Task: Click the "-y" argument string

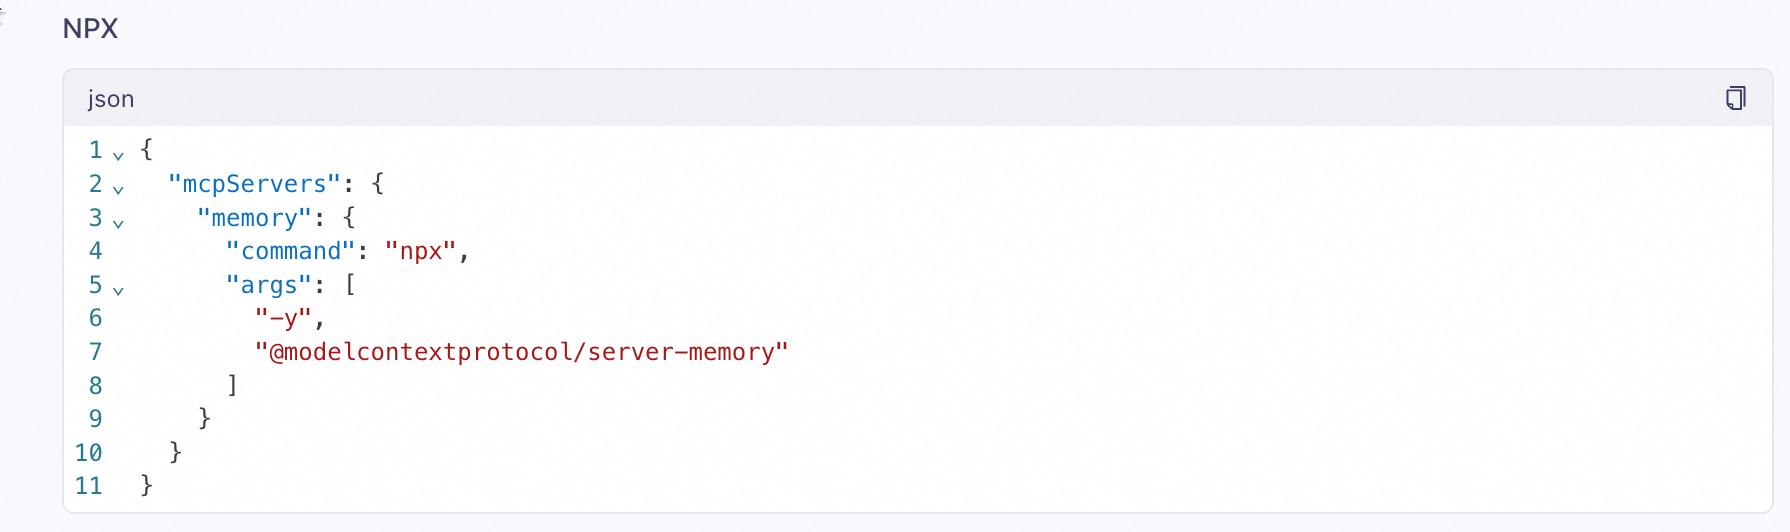Action: coord(284,318)
